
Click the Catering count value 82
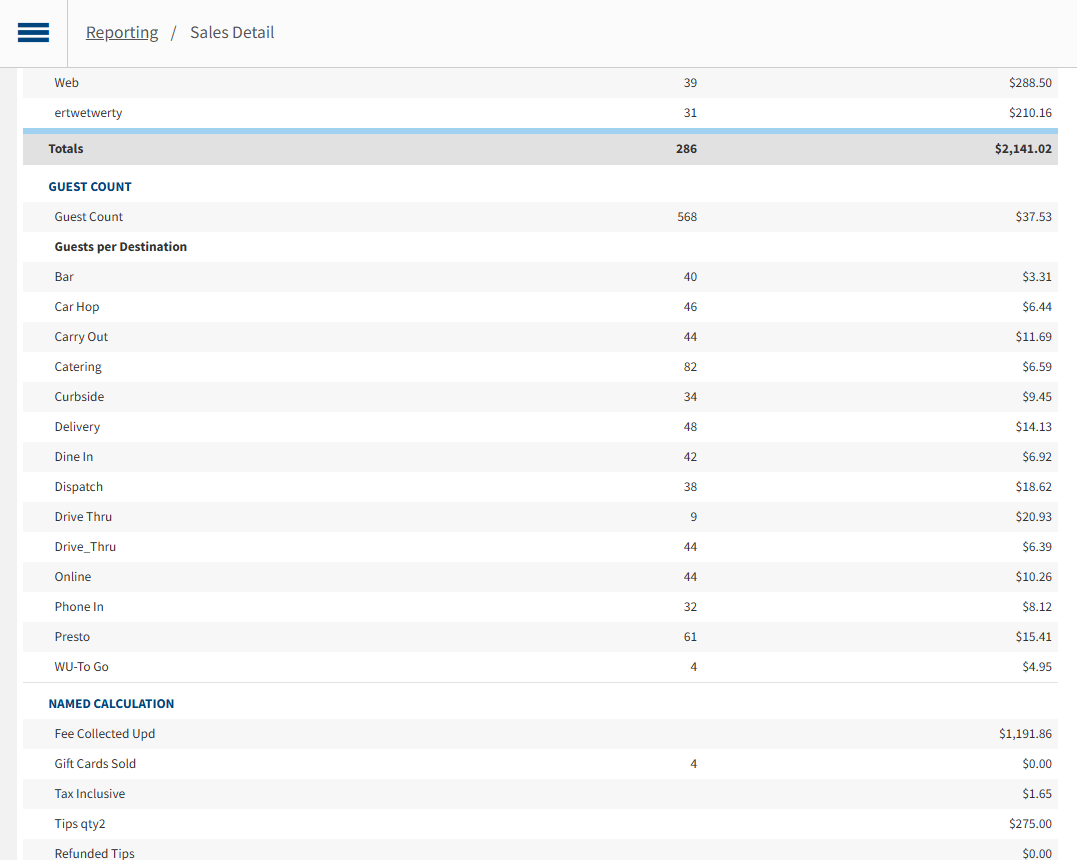[689, 366]
